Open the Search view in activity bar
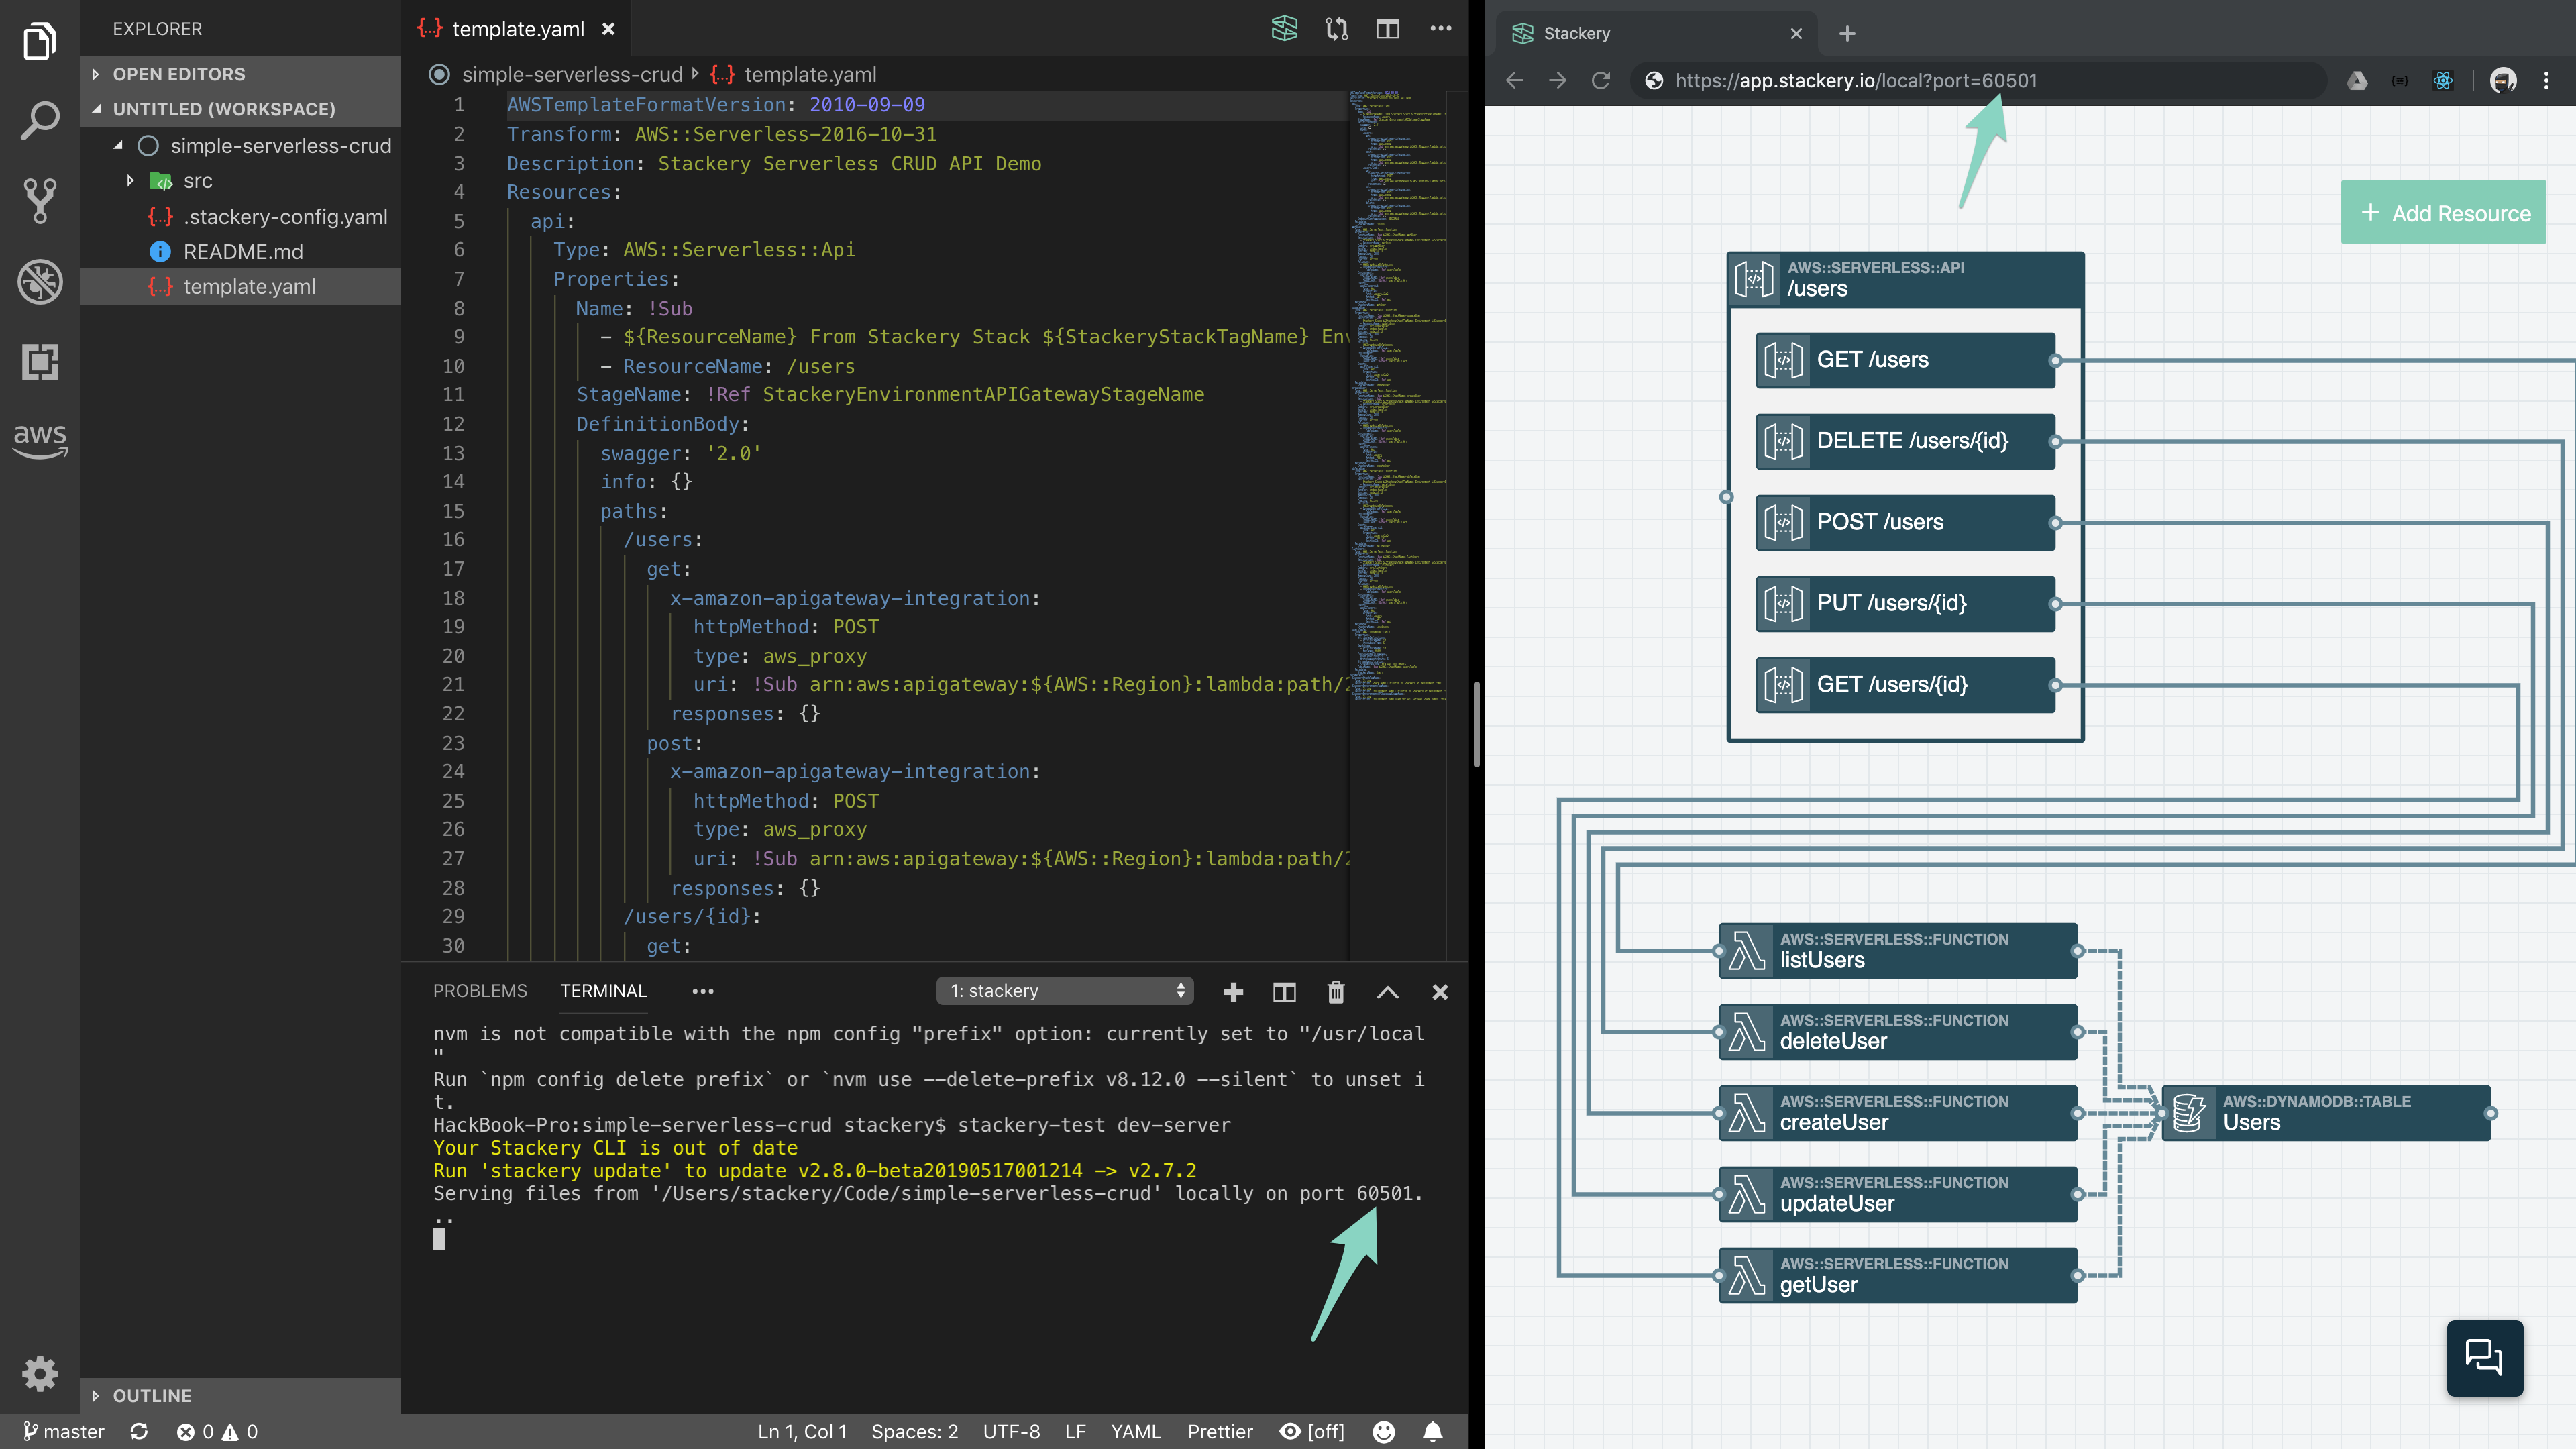 click(x=40, y=121)
